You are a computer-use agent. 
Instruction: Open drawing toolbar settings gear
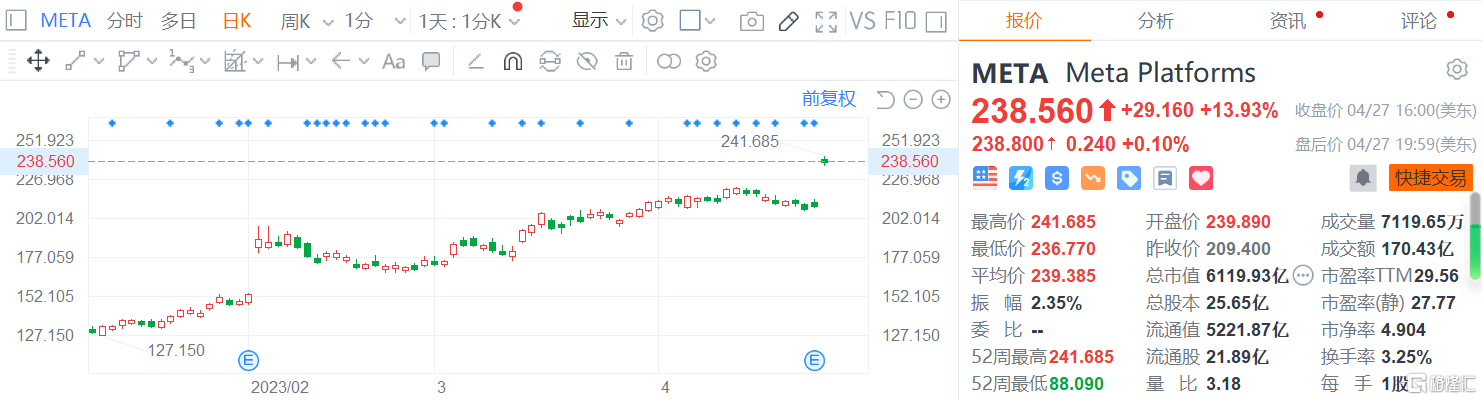707,62
